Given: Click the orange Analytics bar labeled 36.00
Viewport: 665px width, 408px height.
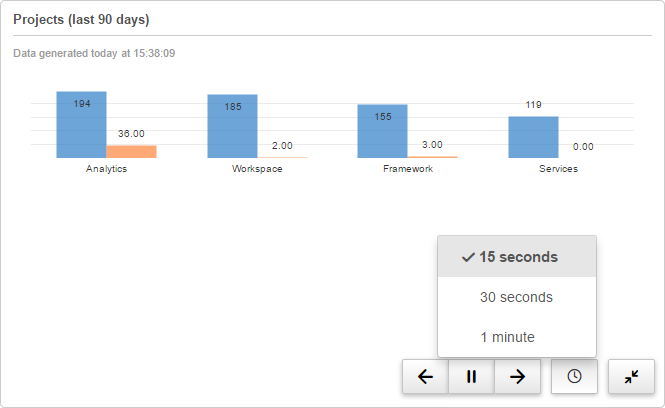Looking at the screenshot, I should click(x=131, y=152).
